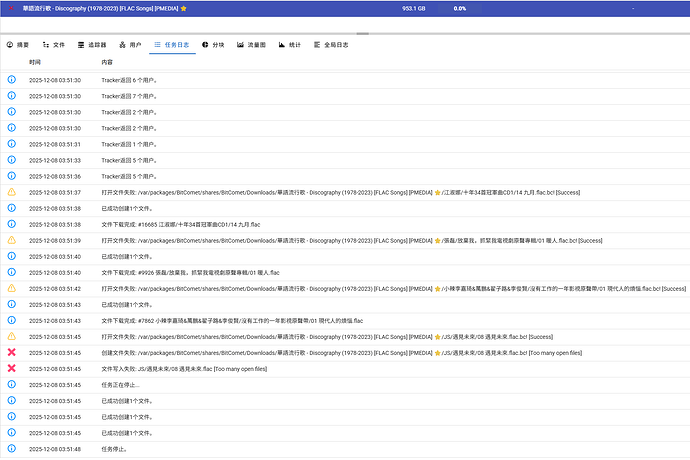Click the info icon next to 任务停止。
The height and width of the screenshot is (460, 690).
pyautogui.click(x=12, y=449)
